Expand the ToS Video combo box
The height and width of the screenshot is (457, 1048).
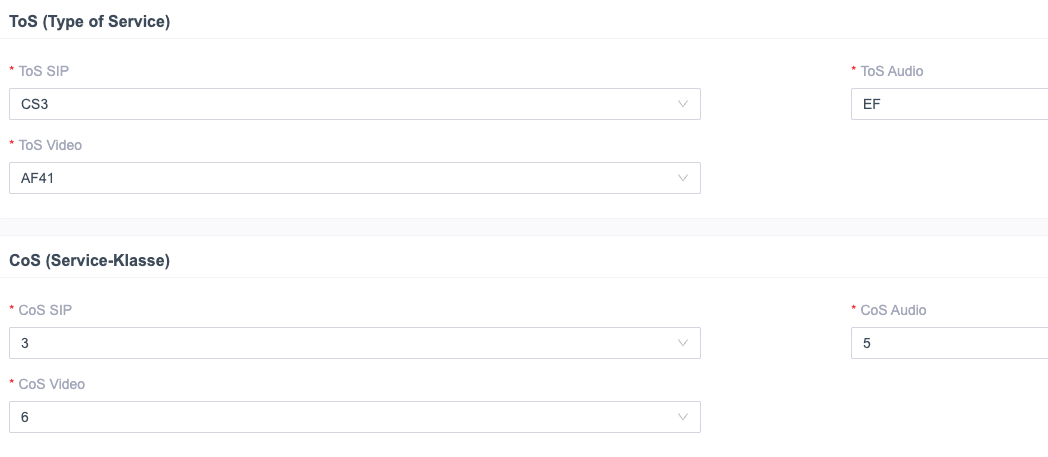coord(354,178)
